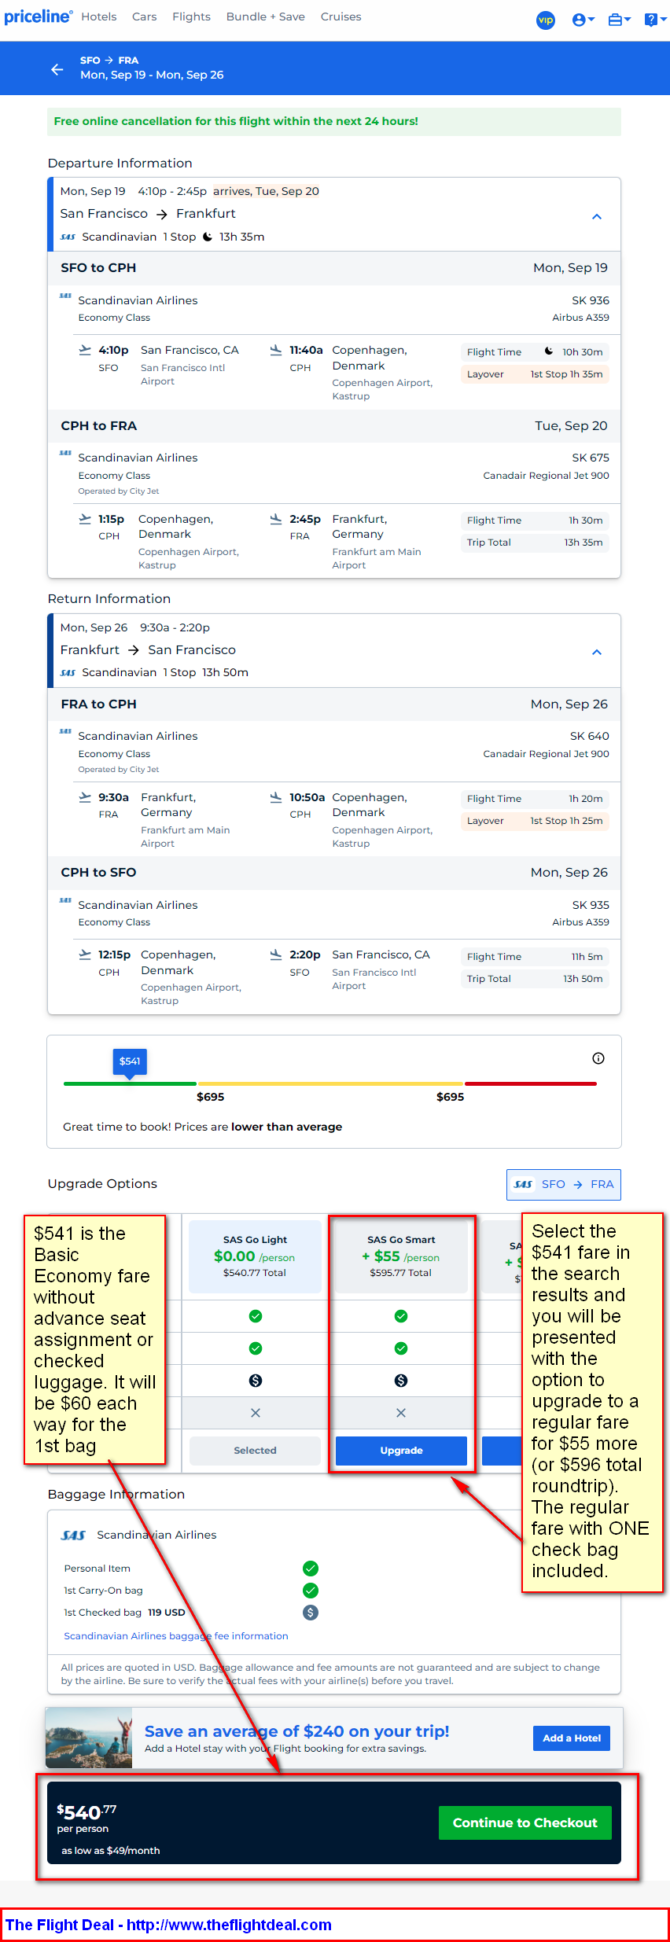
Task: Click the '$540.77 Total' text
Action: click(255, 1273)
